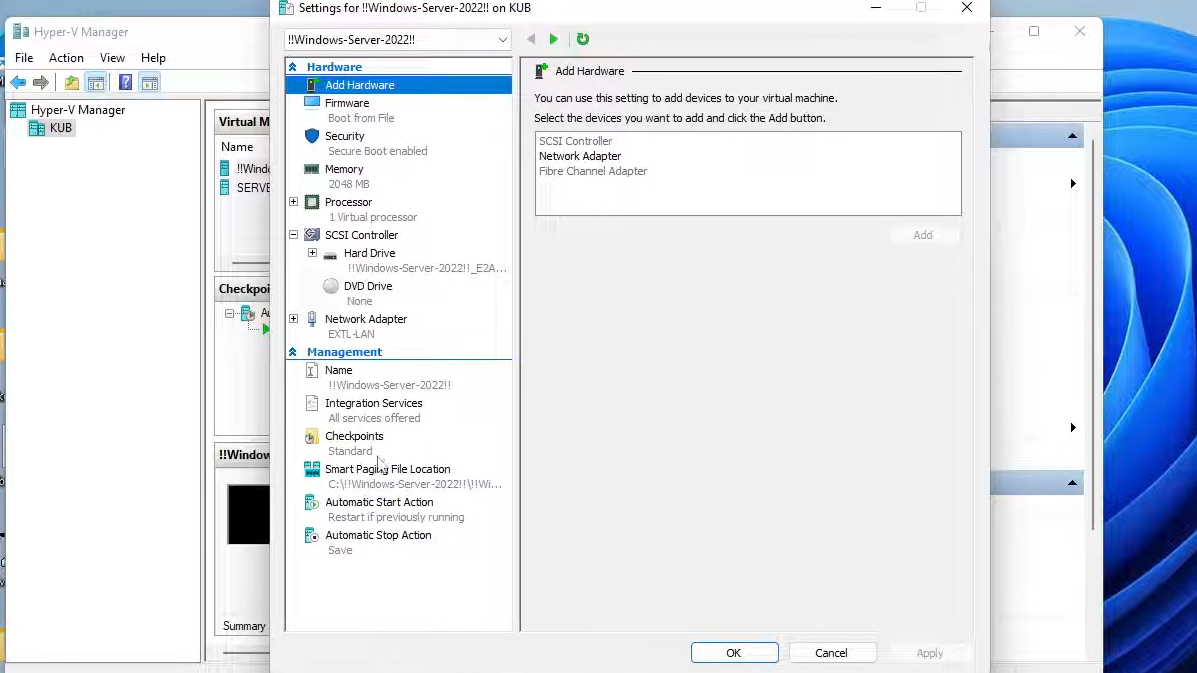Viewport: 1197px width, 673px height.
Task: Click the green refresh icon in settings
Action: tap(582, 39)
